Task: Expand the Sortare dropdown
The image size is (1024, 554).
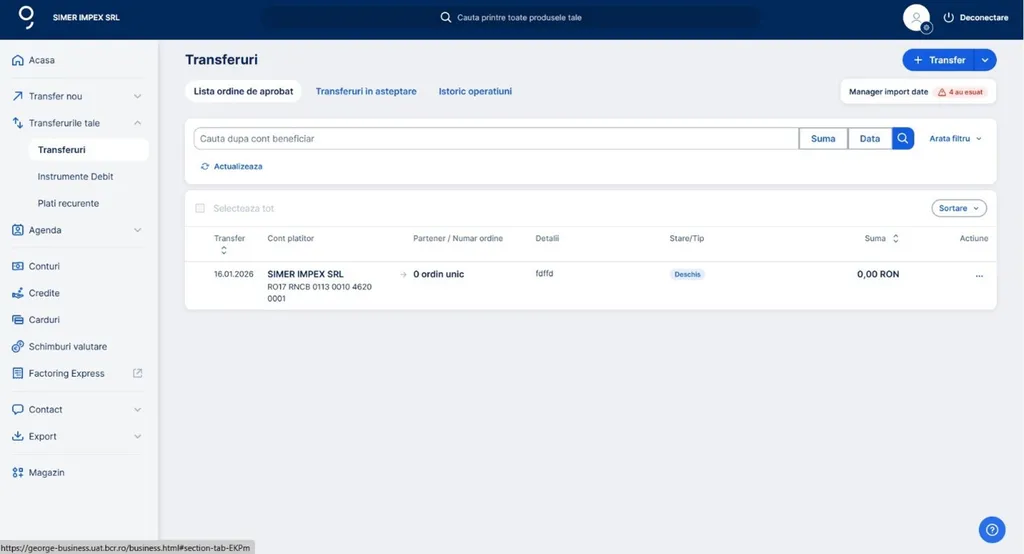Action: click(958, 208)
